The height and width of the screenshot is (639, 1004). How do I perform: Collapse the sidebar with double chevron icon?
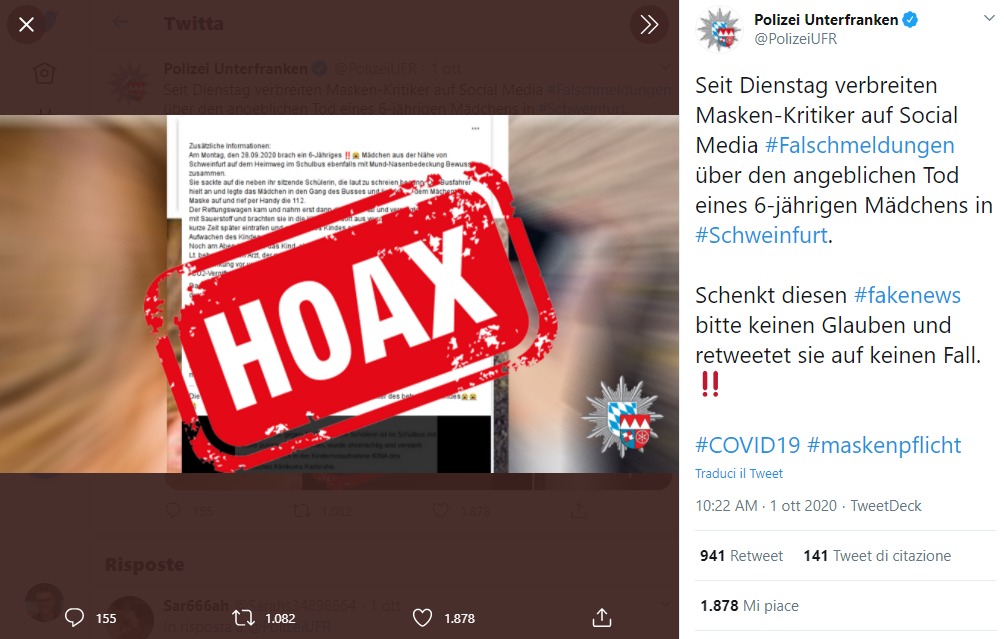tap(649, 24)
